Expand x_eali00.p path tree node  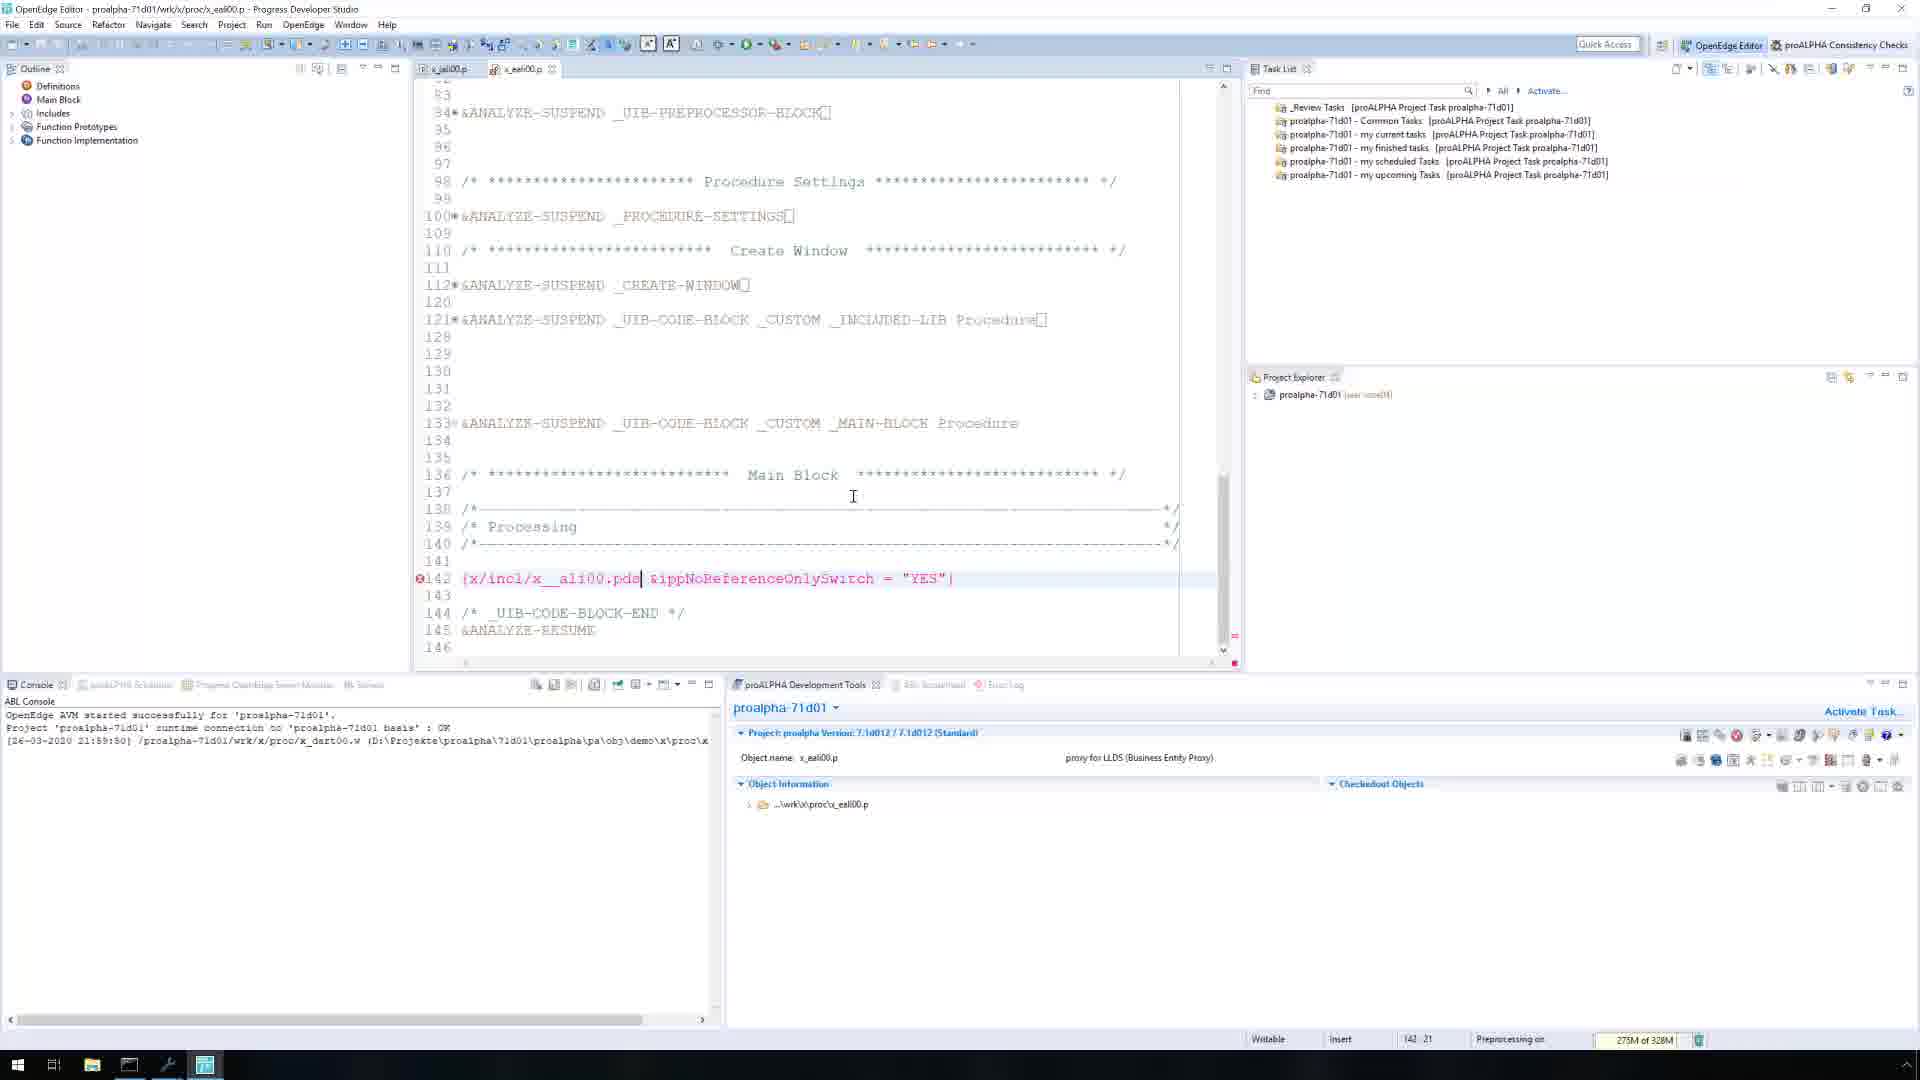click(x=749, y=805)
